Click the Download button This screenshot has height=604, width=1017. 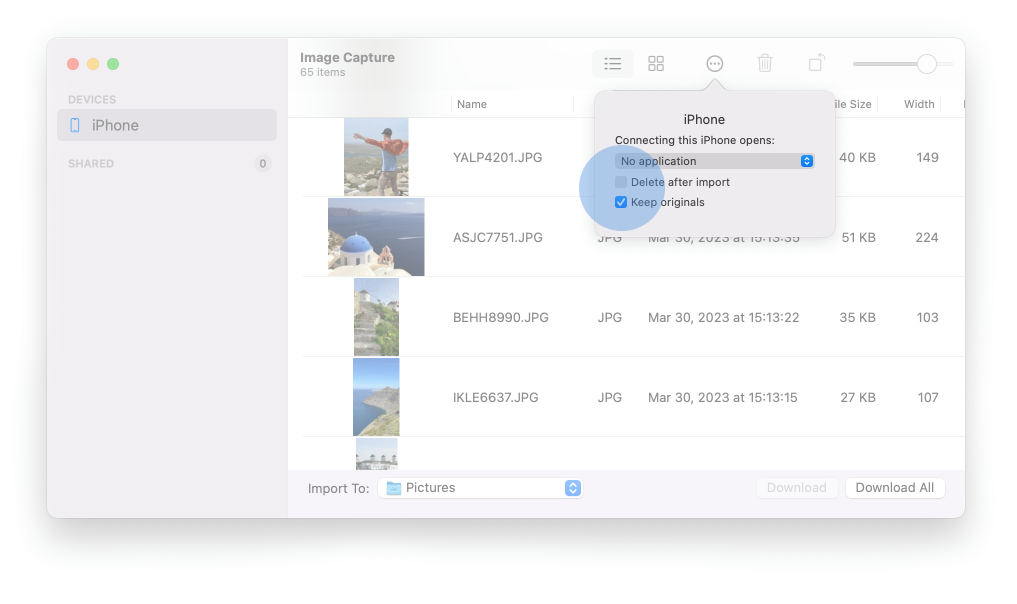796,488
